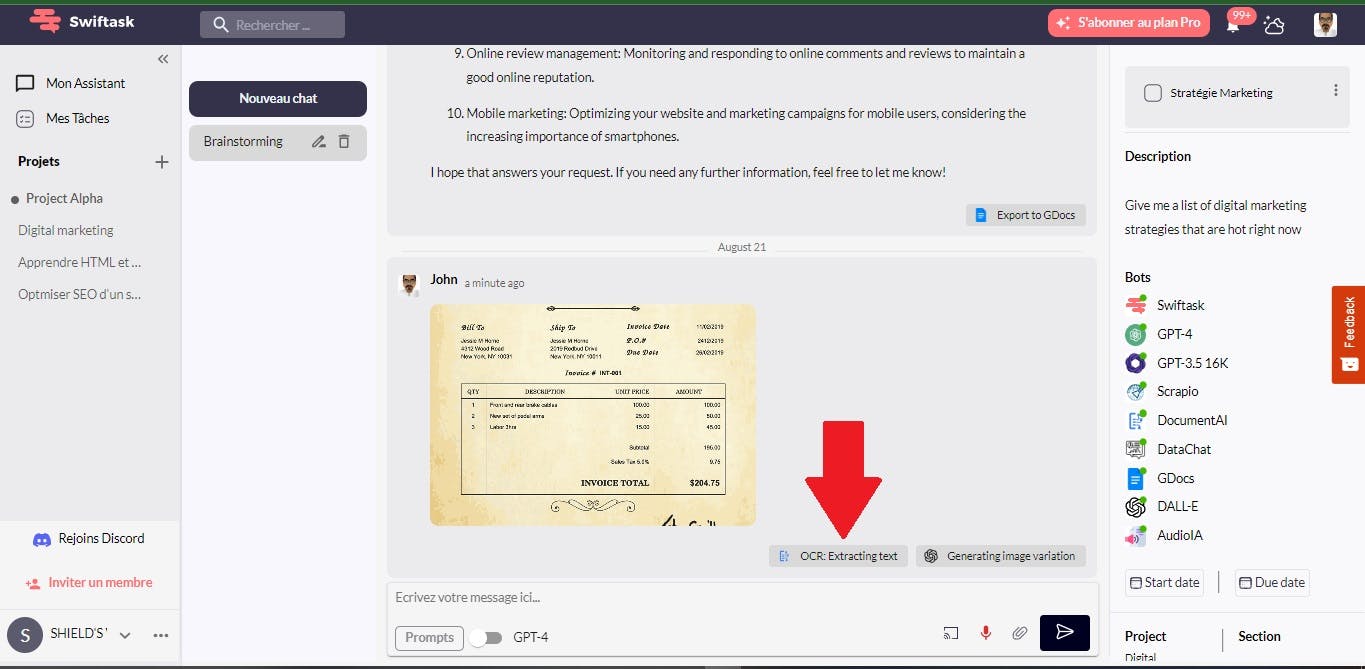1365x669 pixels.
Task: Start a Nouveau chat
Action: 278,98
